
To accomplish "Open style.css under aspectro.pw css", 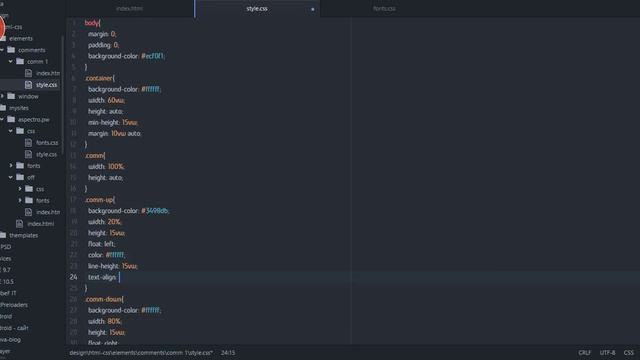I will click(46, 154).
